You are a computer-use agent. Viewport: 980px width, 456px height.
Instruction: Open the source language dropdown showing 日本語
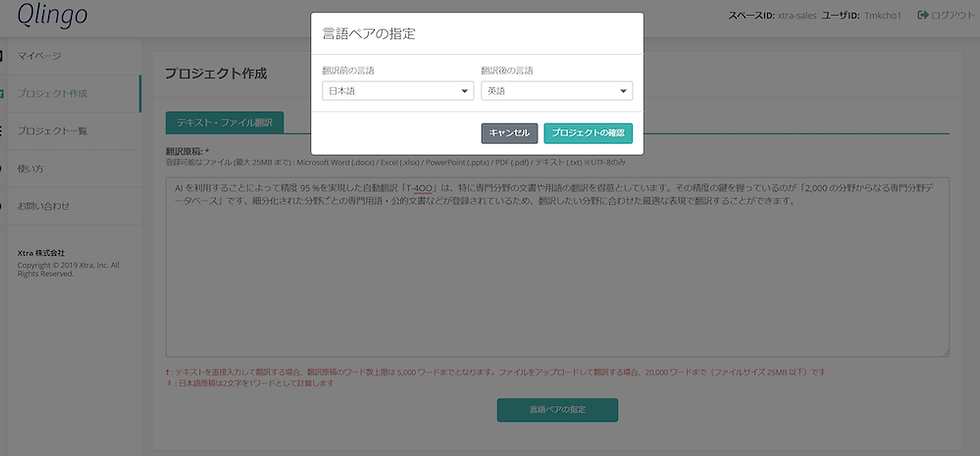click(x=398, y=91)
